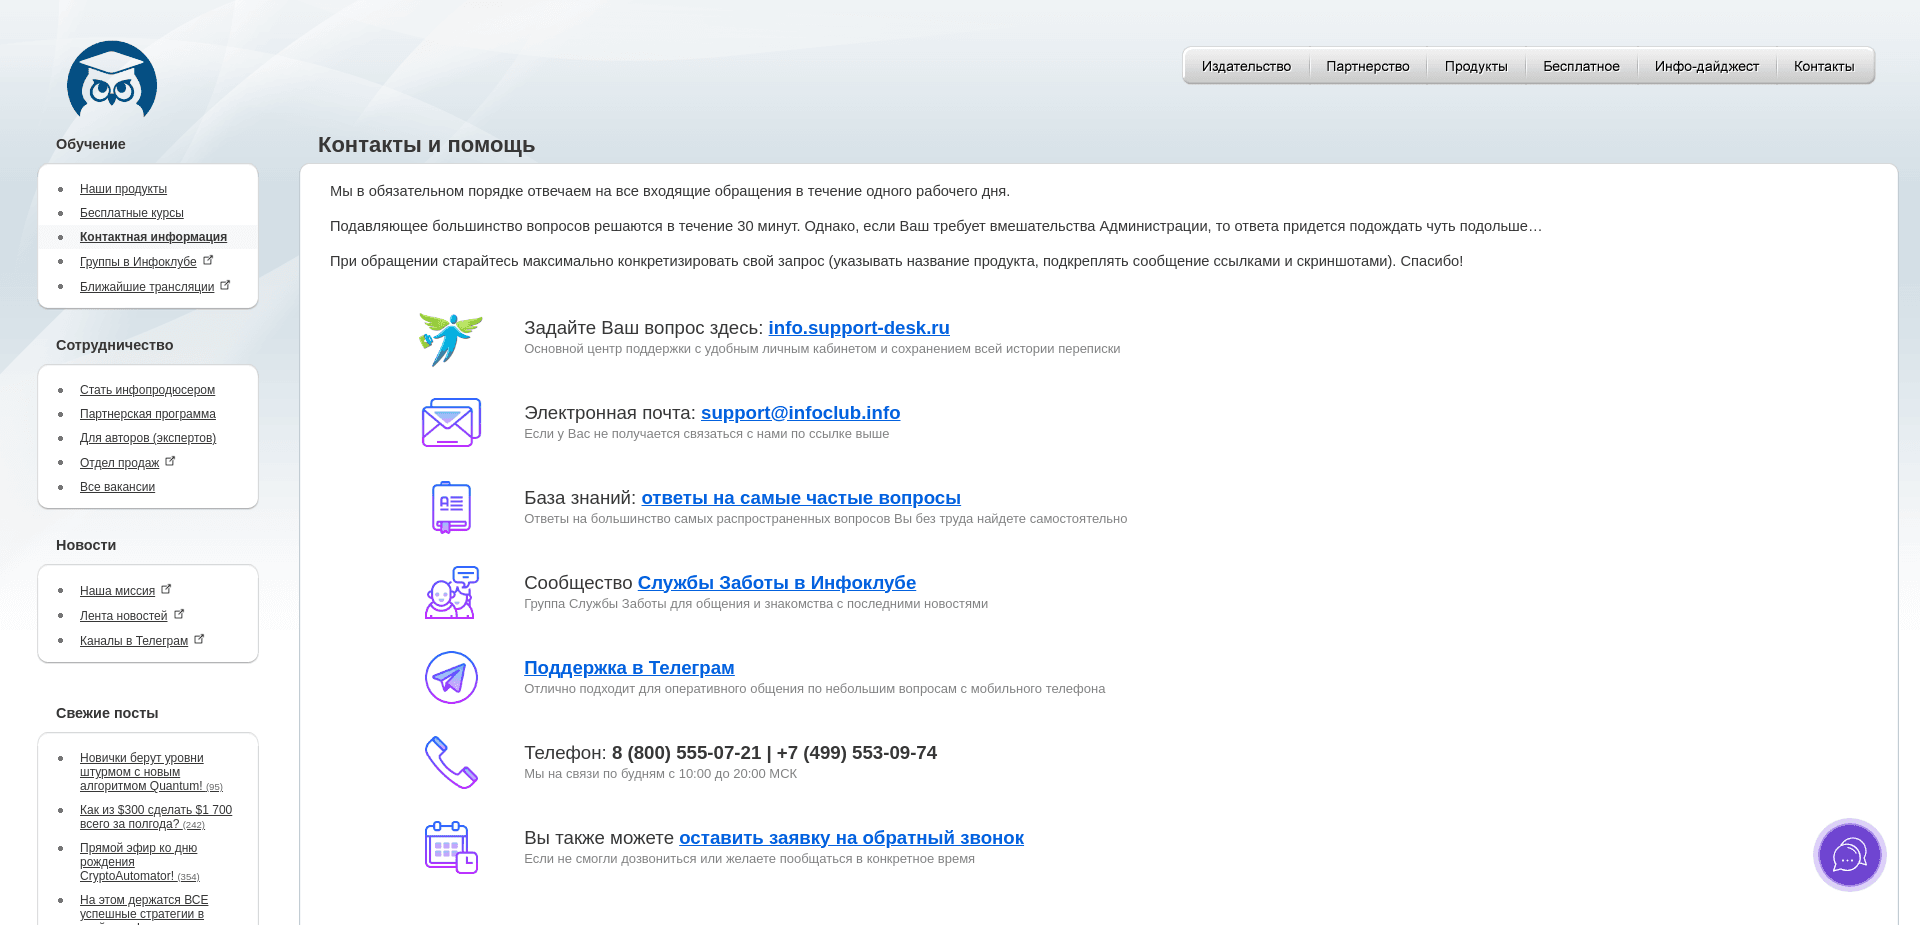The width and height of the screenshot is (1920, 925).
Task: Open the Издательство menu item
Action: tap(1246, 66)
